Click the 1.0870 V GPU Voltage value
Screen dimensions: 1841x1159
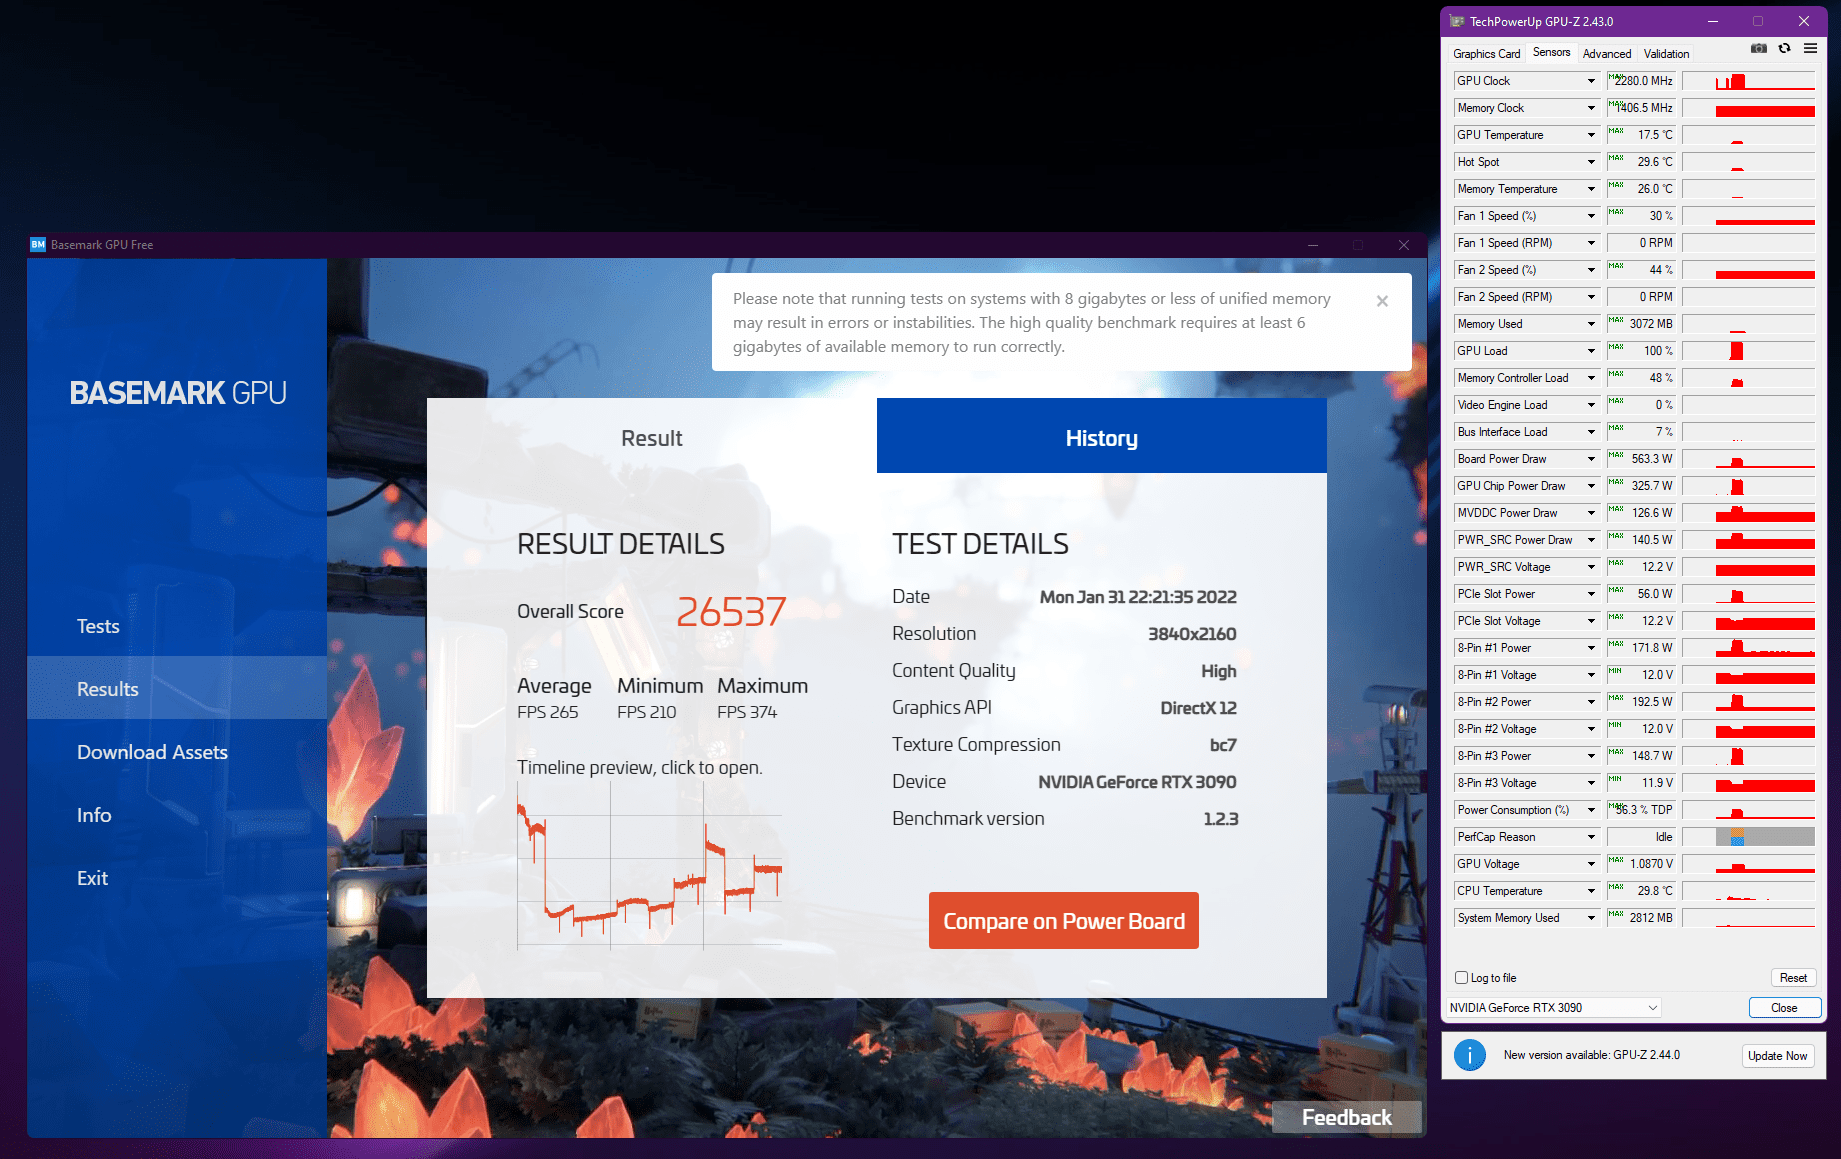coord(1641,864)
